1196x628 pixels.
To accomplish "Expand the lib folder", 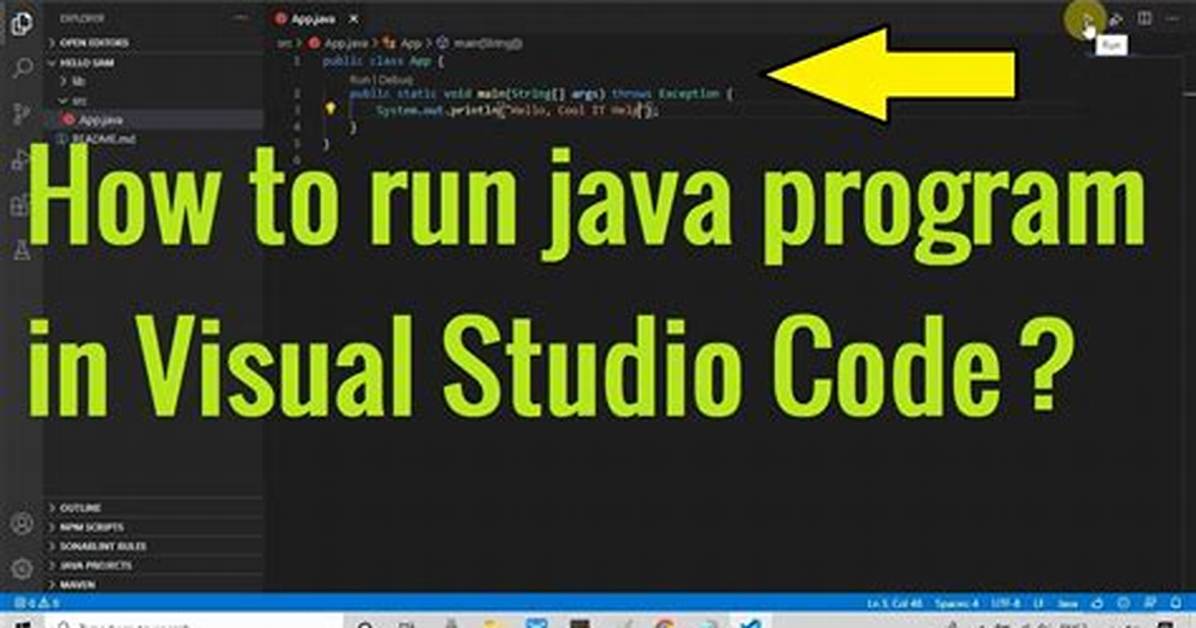I will [153, 81].
